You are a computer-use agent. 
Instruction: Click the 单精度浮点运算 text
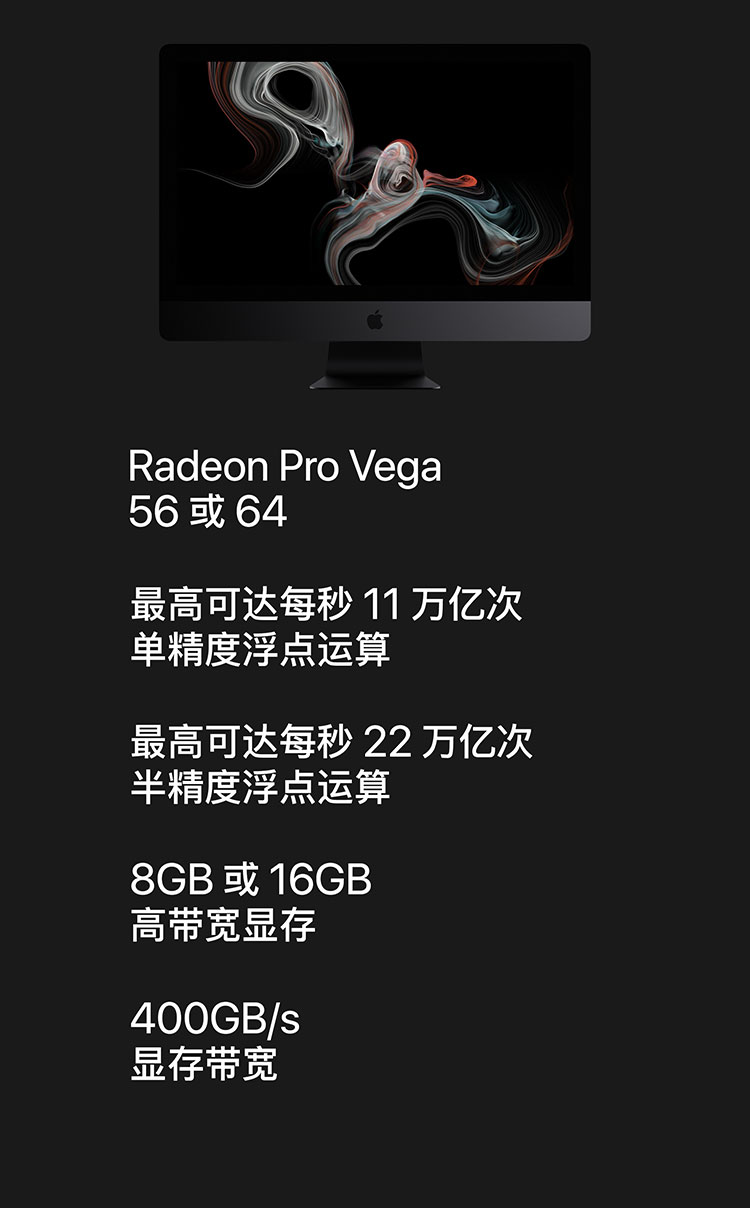260,650
